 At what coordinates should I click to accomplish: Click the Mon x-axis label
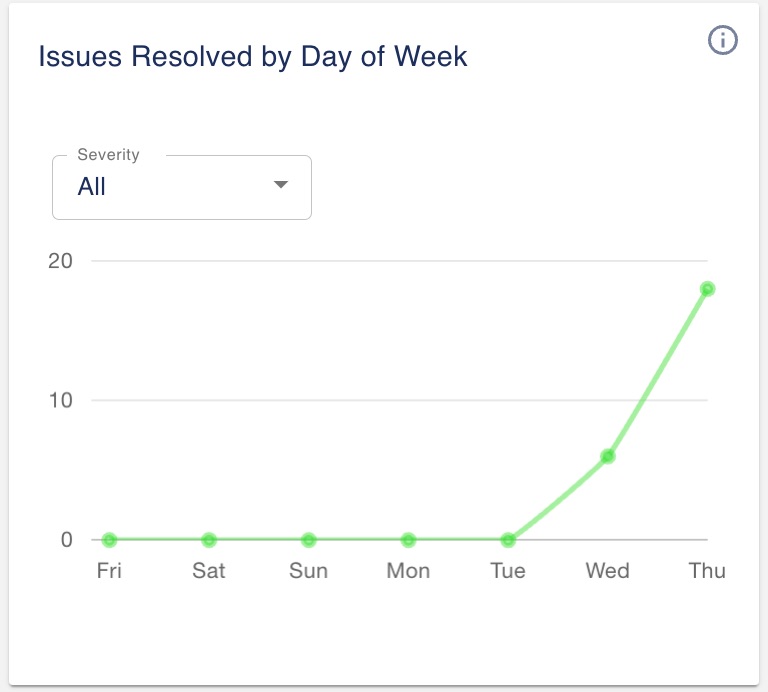pos(408,571)
